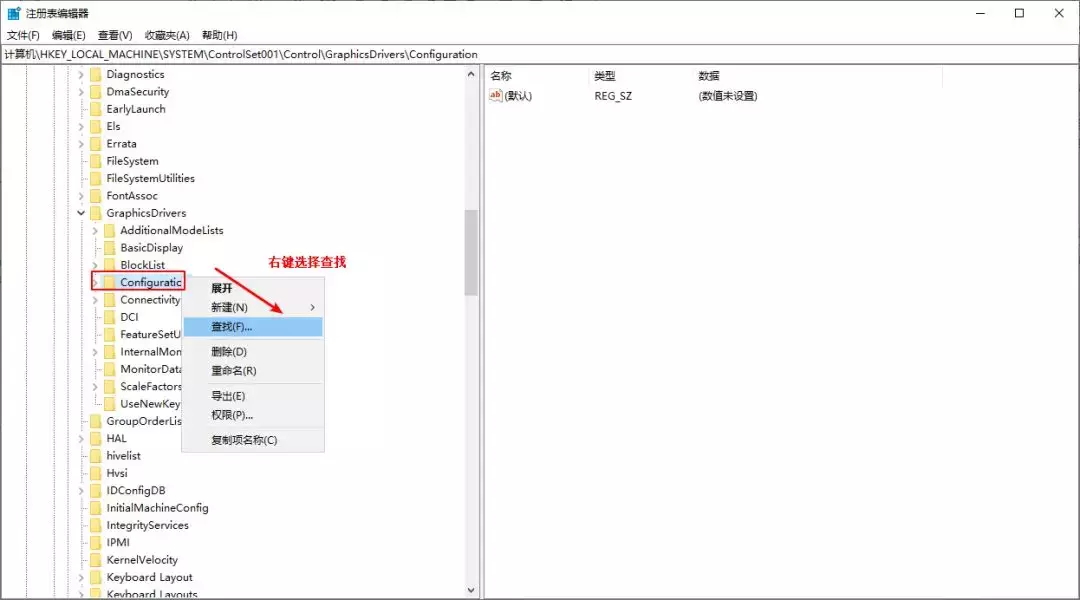Choose 查找(F)... in the context menu
1080x600 pixels.
click(x=253, y=327)
